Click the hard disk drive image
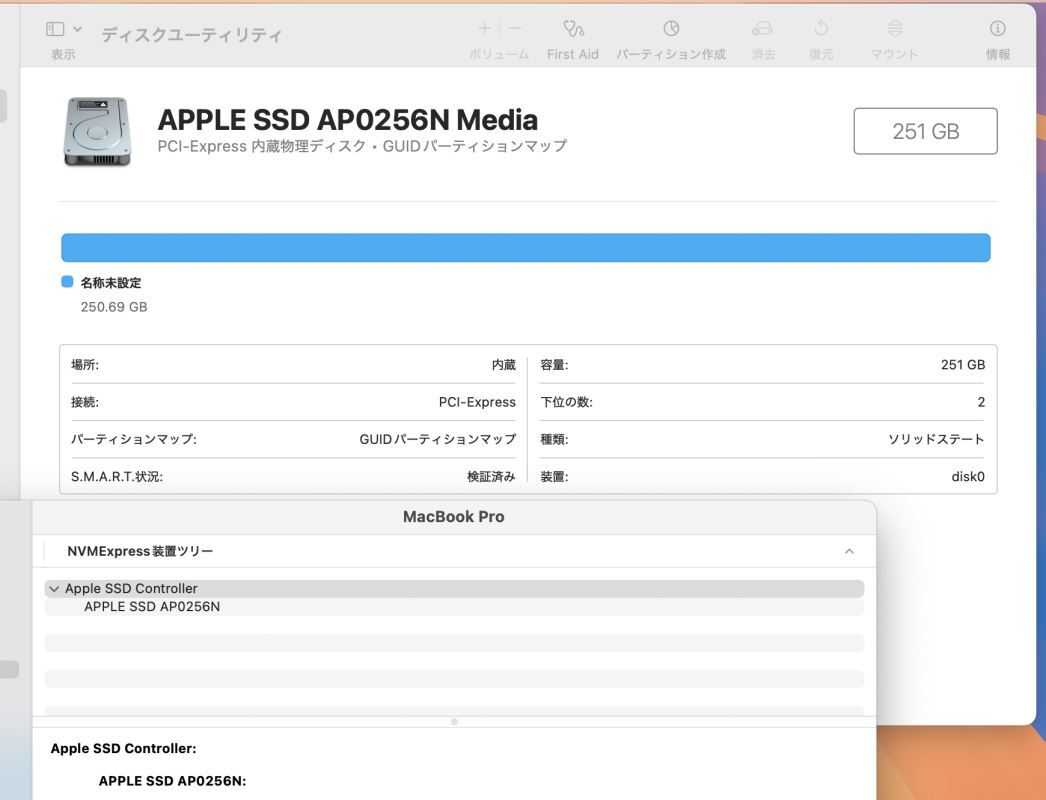Screen dimensions: 1046x800 [97, 131]
